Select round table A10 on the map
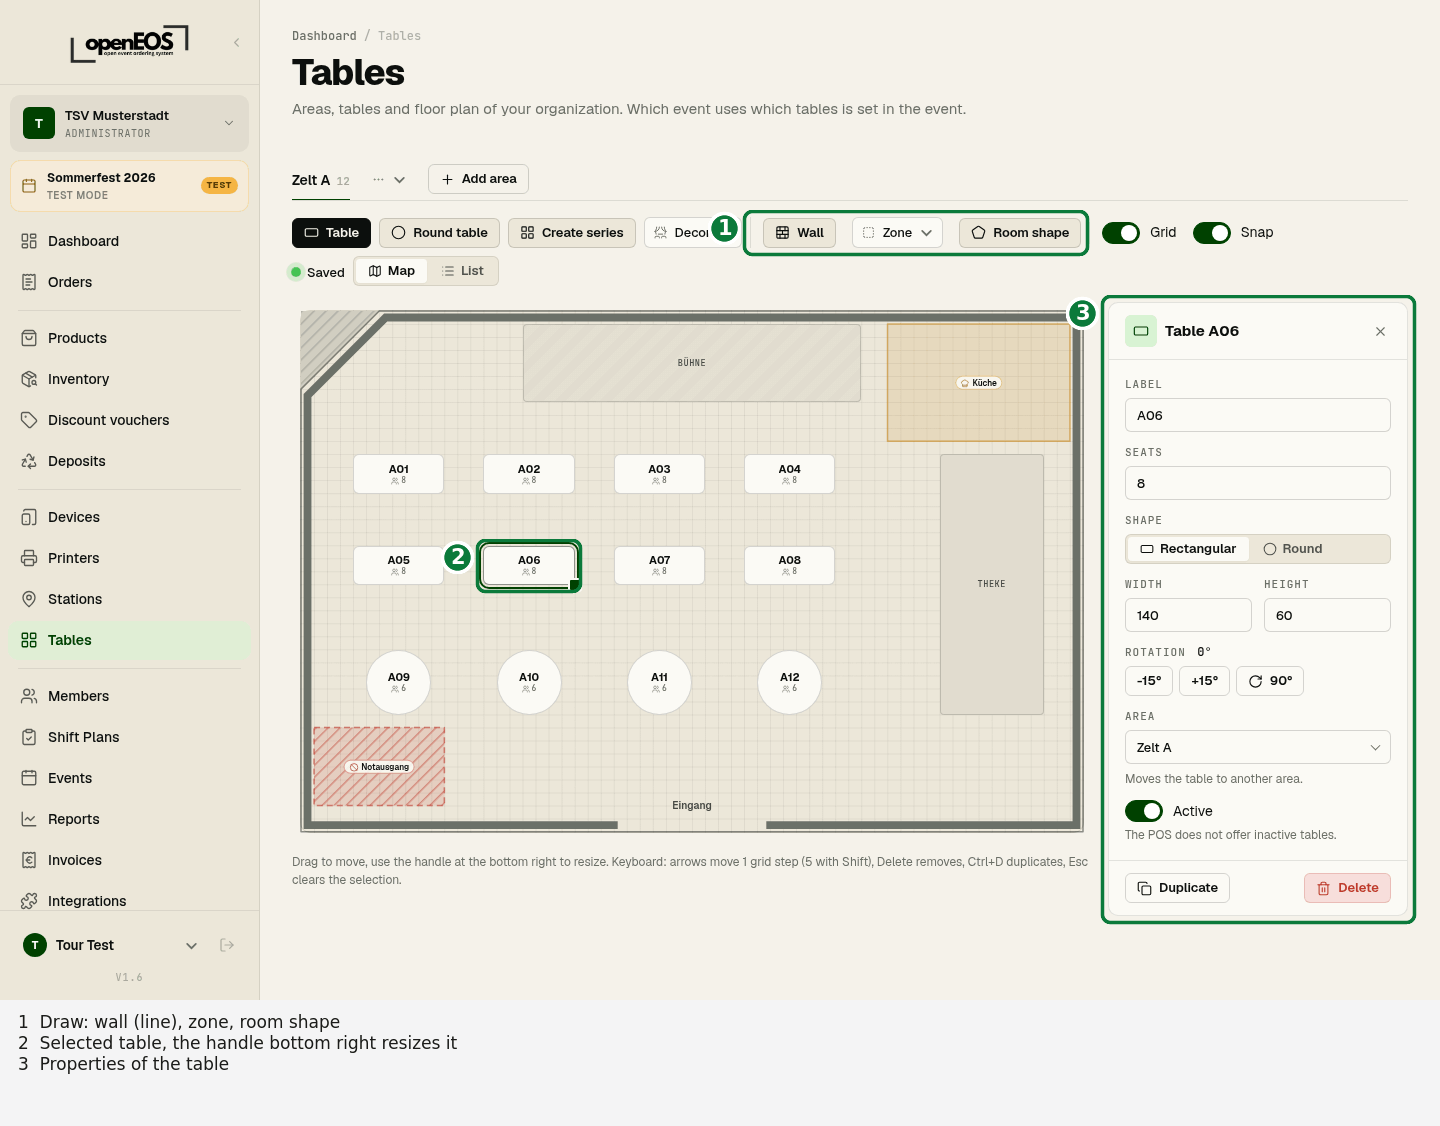 click(529, 683)
